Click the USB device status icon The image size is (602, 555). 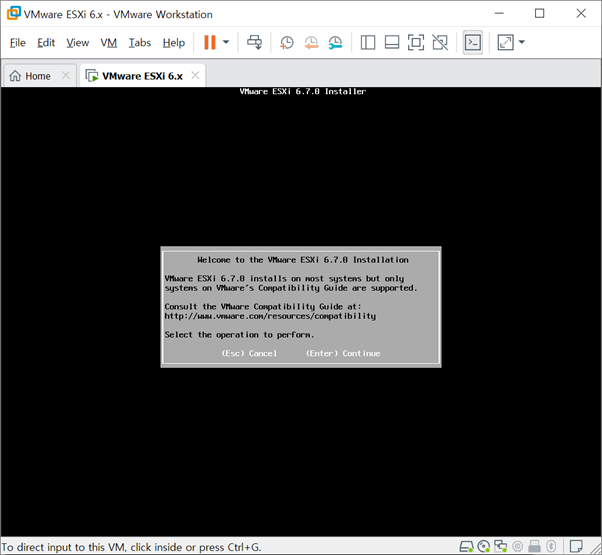coord(534,546)
